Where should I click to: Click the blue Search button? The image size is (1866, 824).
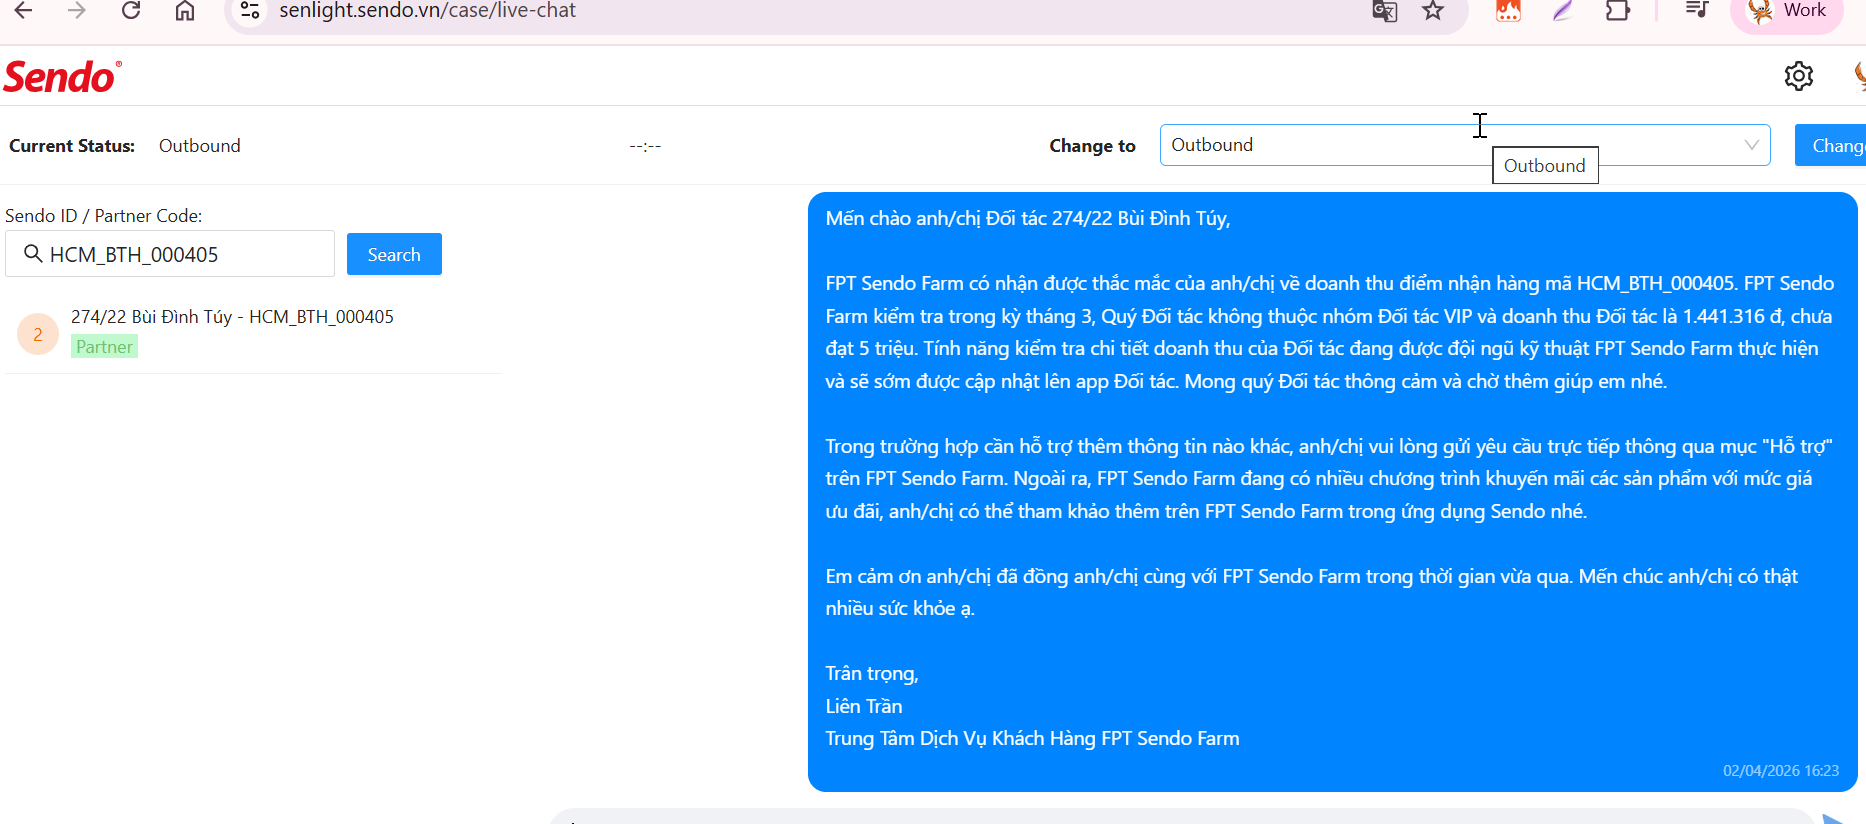tap(394, 254)
